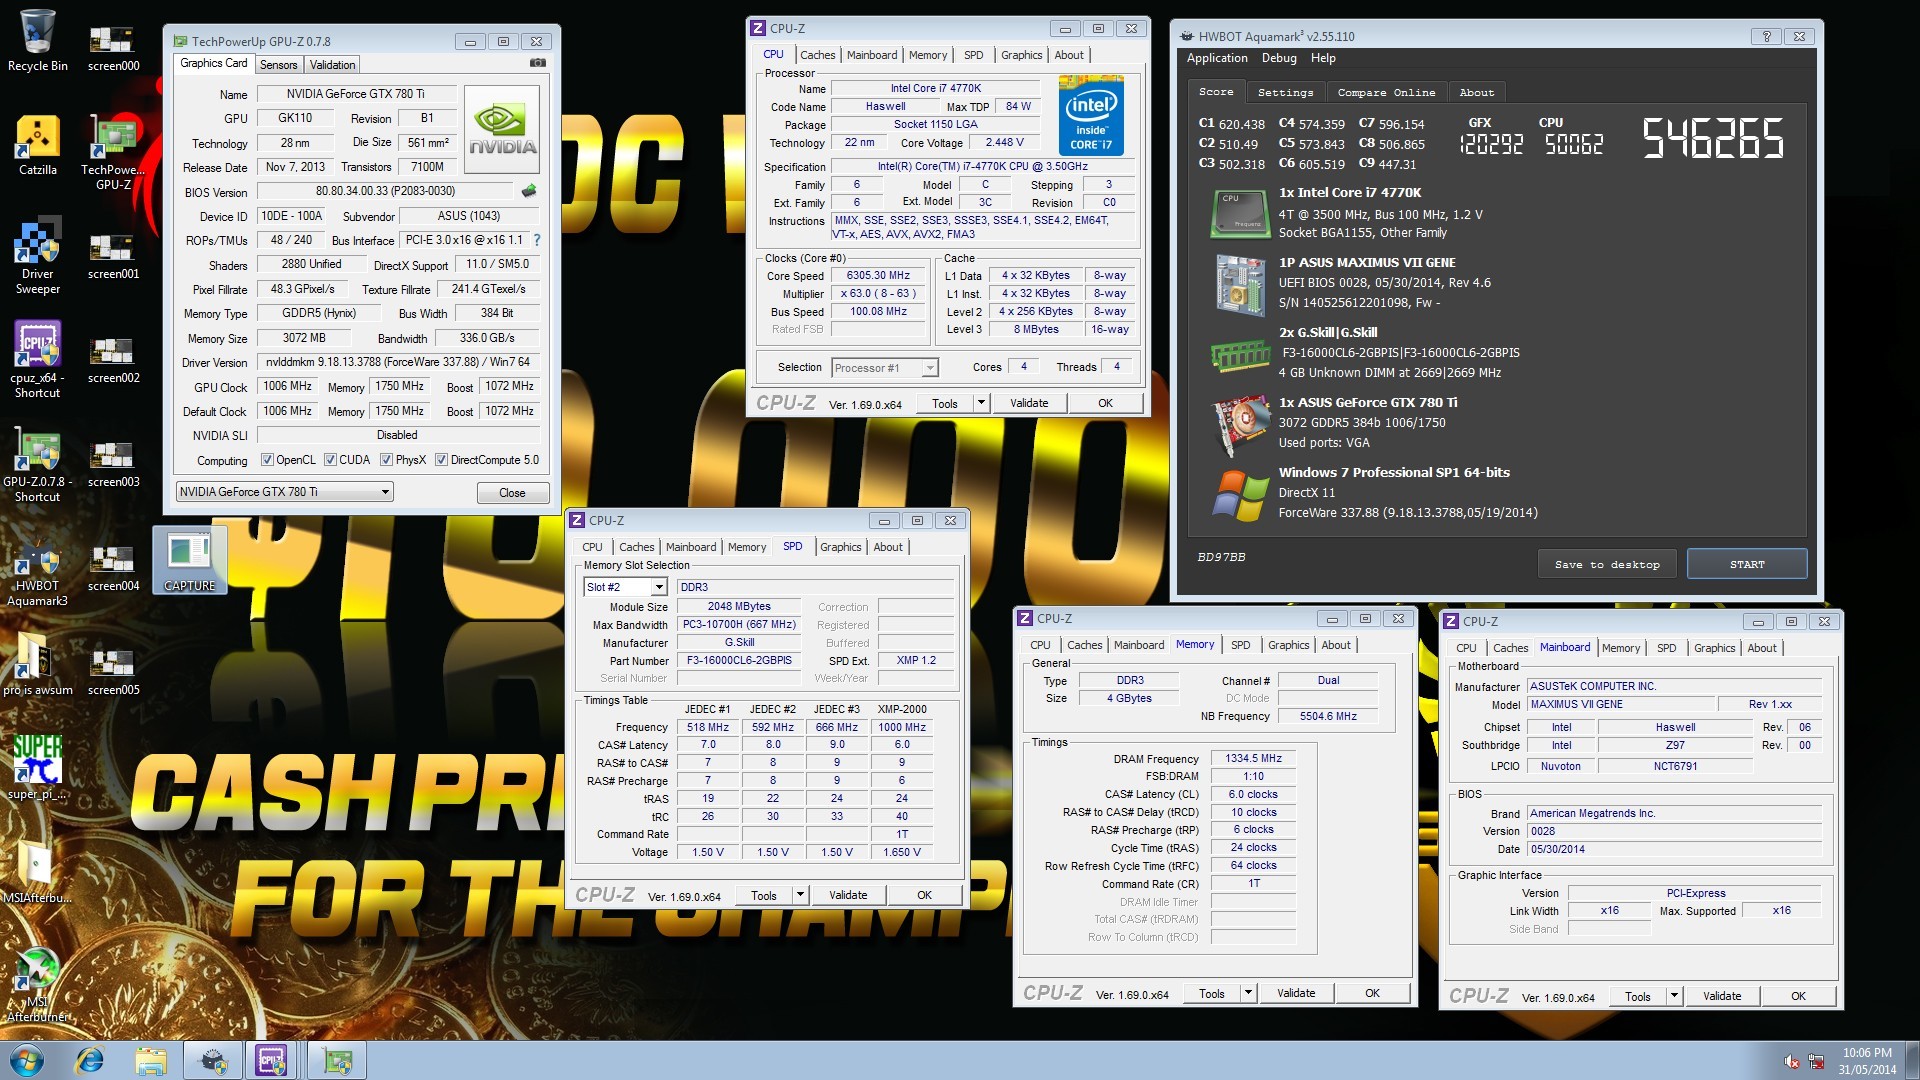Viewport: 1920px width, 1080px height.
Task: Click the speaker volume tray icon
Action: pos(1792,1061)
